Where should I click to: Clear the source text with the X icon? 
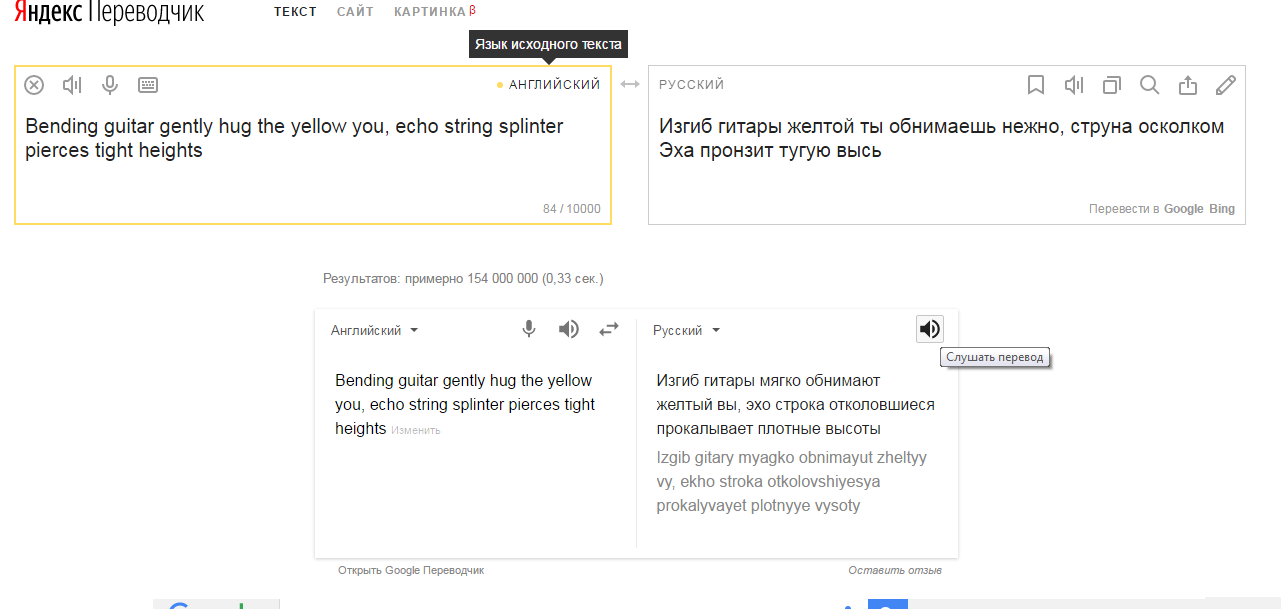point(34,85)
